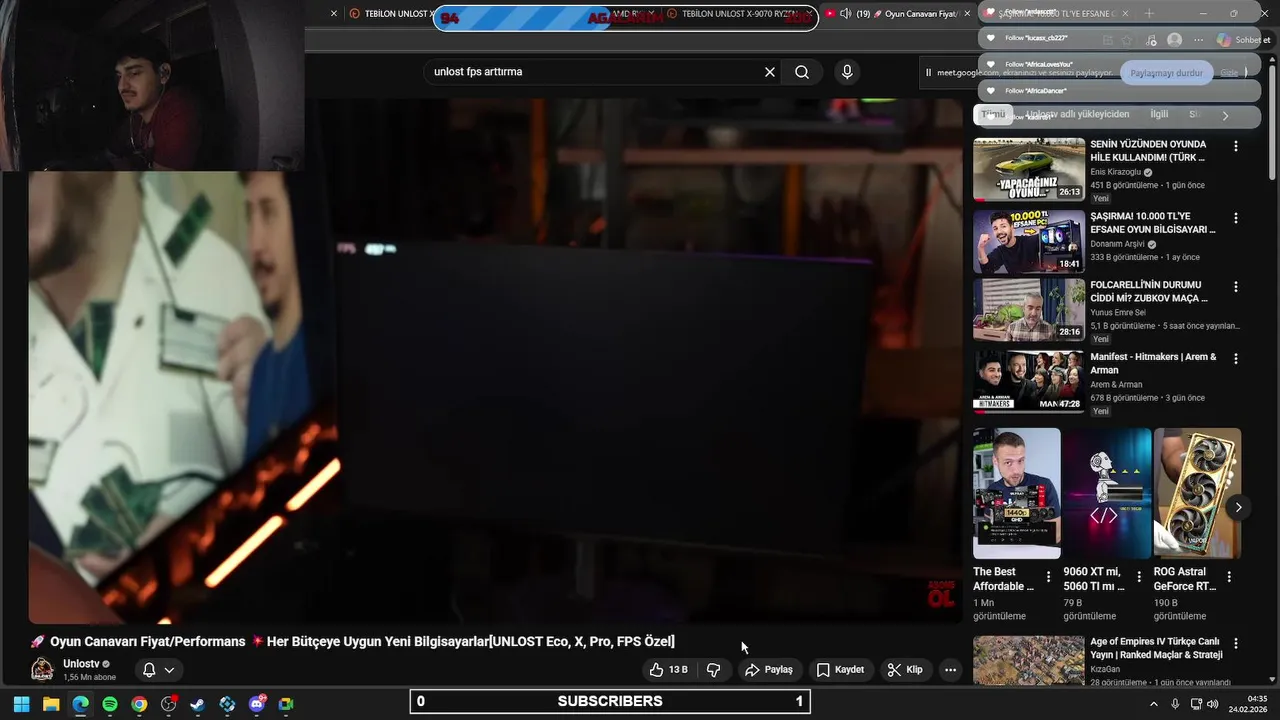This screenshot has height=720, width=1280.
Task: Open options menu for FOLCARELLİ'NİN DURUMU video
Action: point(1236,287)
